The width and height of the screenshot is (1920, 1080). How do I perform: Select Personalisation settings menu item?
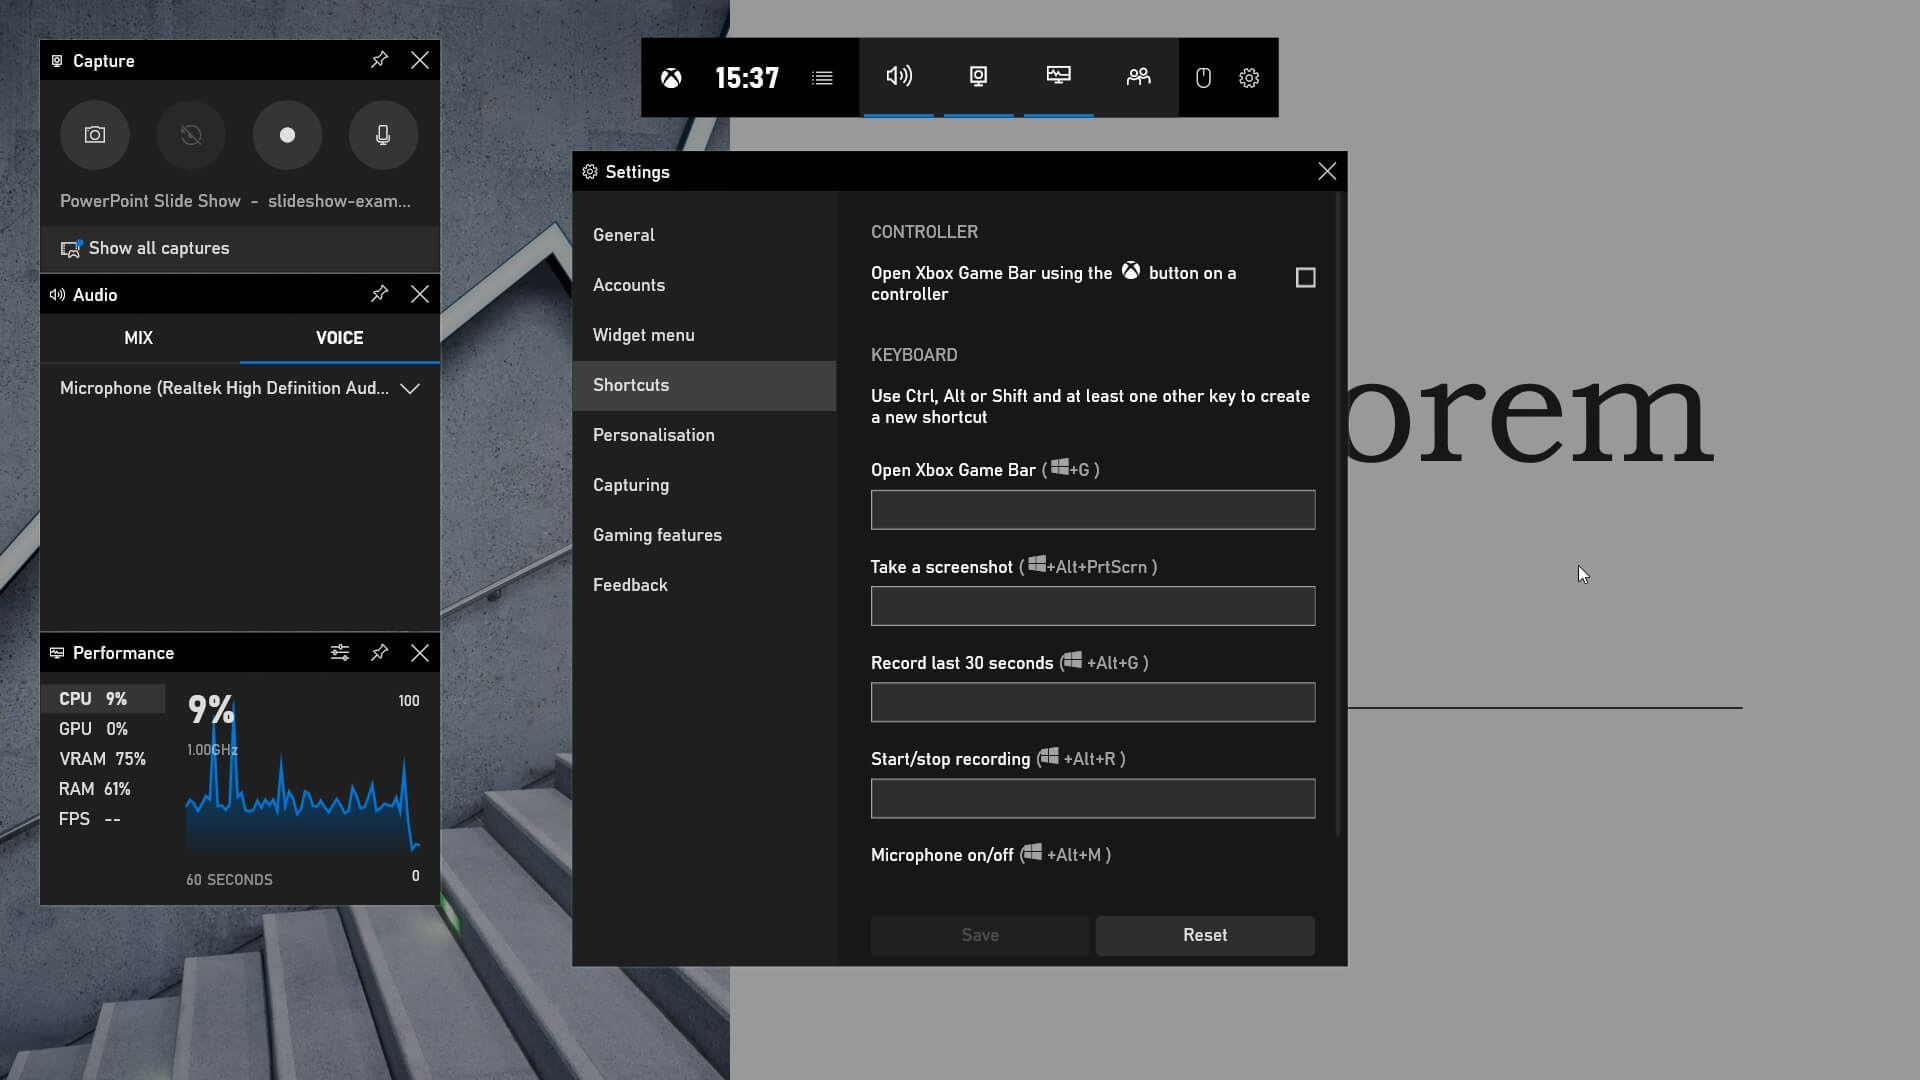(653, 434)
